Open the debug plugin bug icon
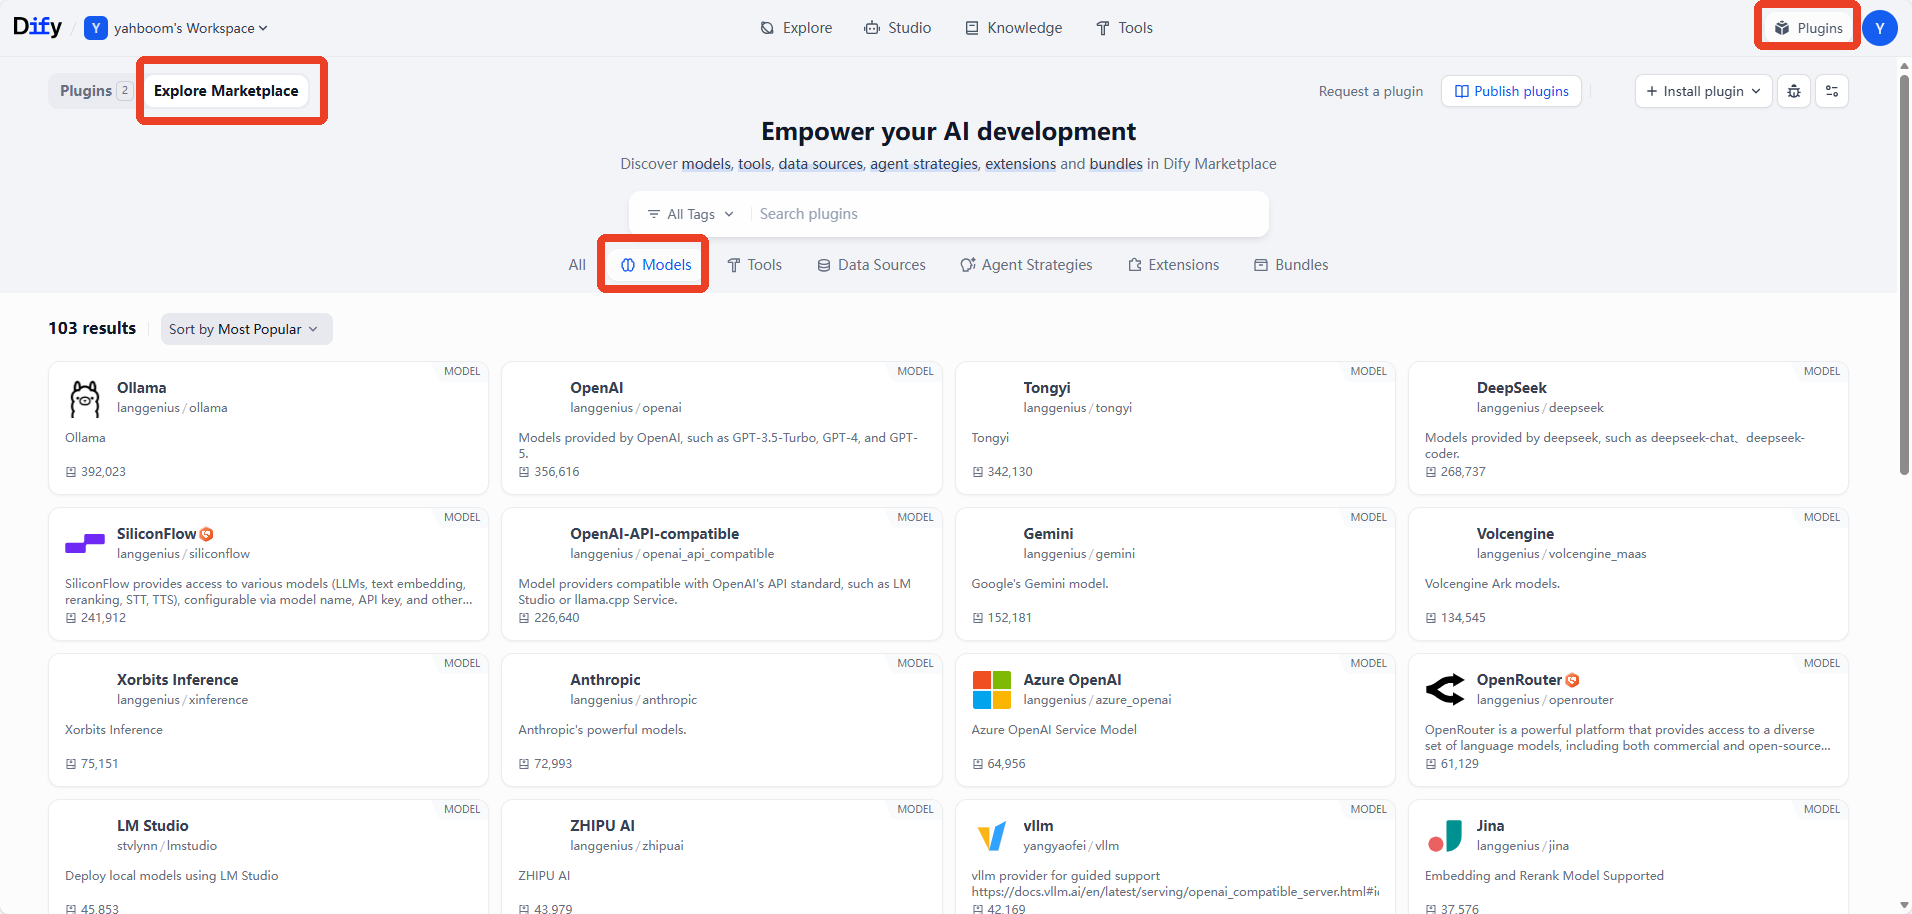 (x=1794, y=91)
